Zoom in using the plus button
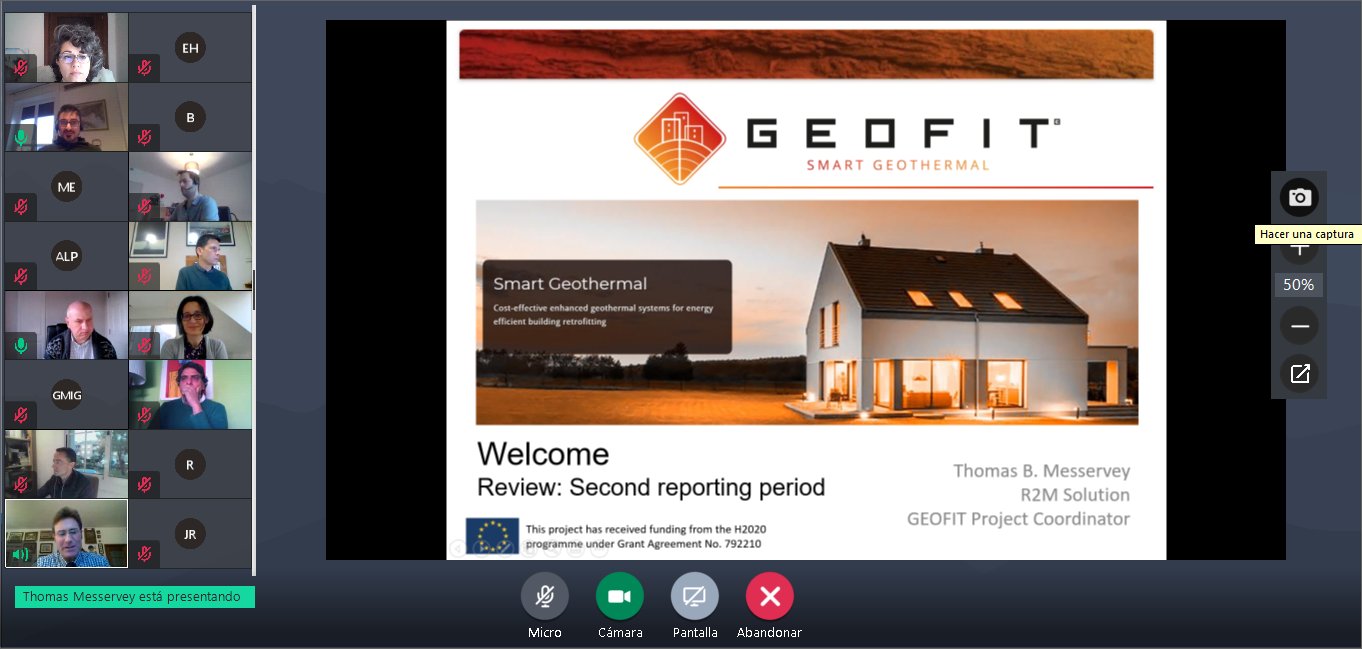 click(1299, 248)
